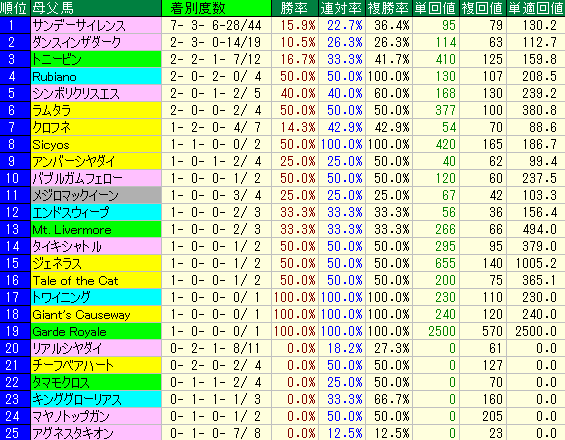This screenshot has width=565, height=440.
Task: Select the トニービン green cell
Action: [96, 59]
